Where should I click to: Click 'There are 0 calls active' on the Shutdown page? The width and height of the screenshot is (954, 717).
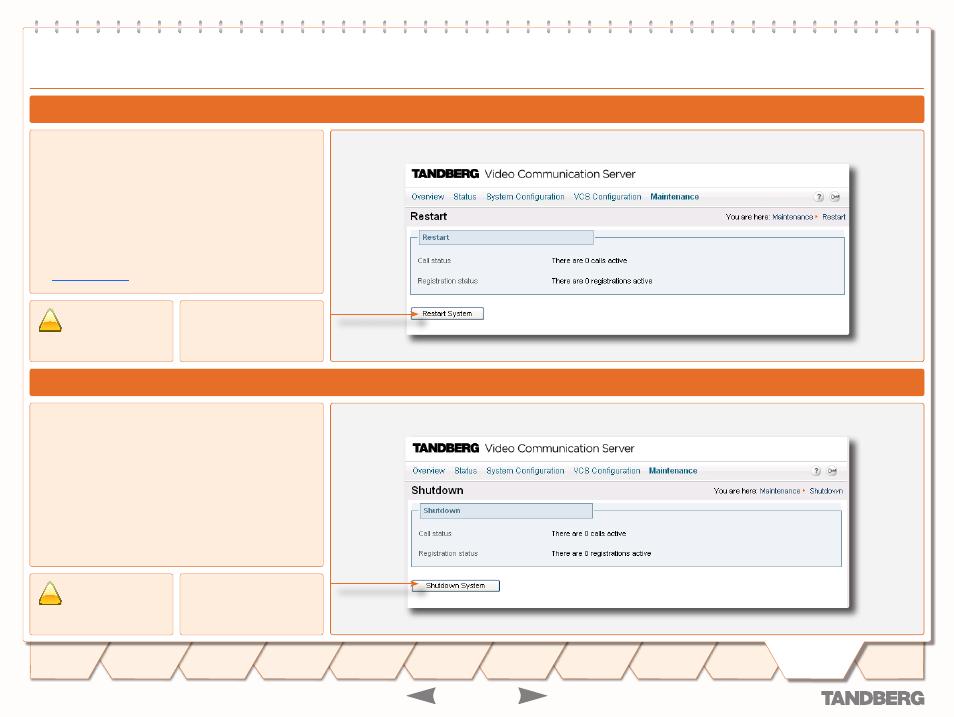pyautogui.click(x=588, y=534)
